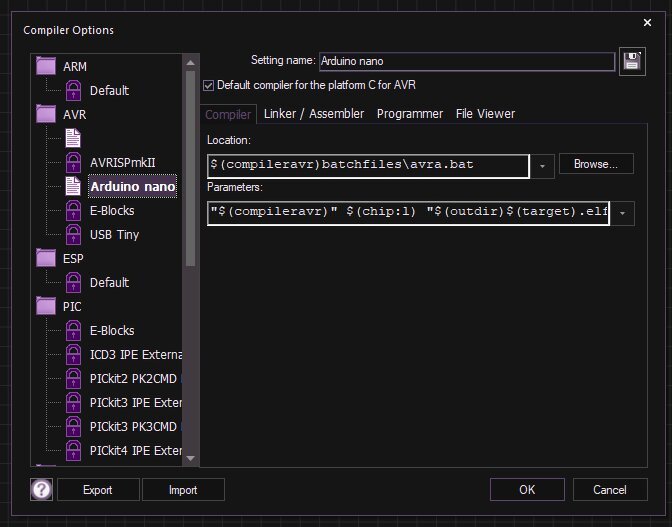Click the AVR folder icon
The width and height of the screenshot is (672, 527).
pos(46,114)
